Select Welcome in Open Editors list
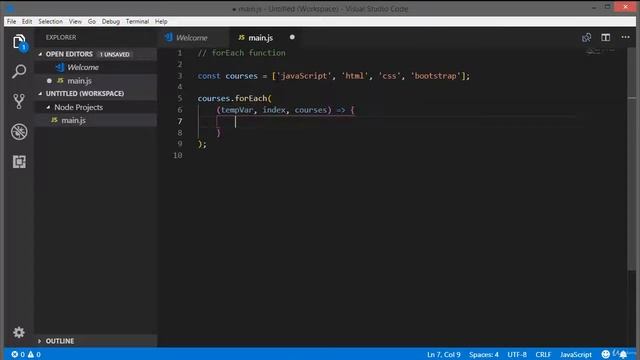 tap(96, 67)
